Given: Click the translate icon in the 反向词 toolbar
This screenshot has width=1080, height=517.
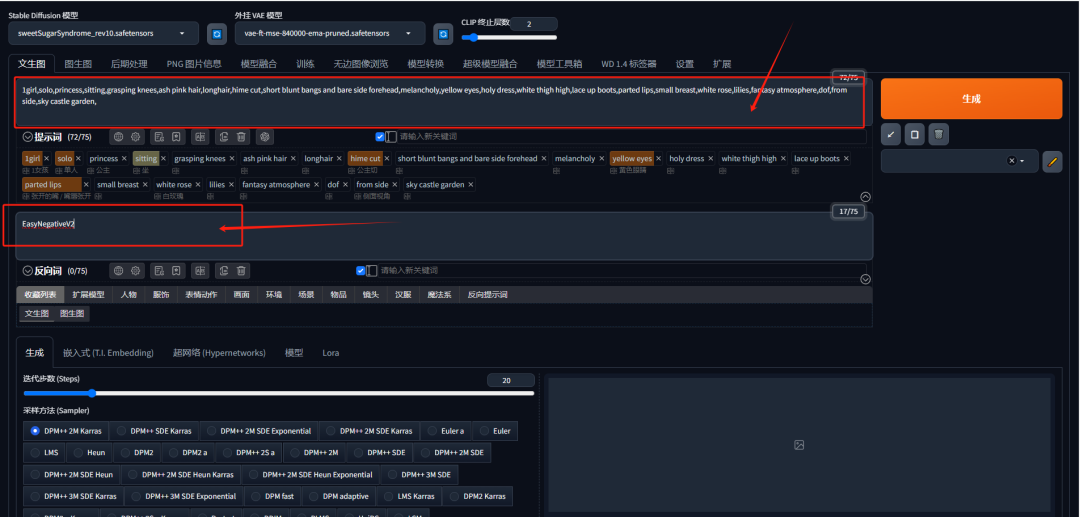Looking at the screenshot, I should (x=200, y=271).
